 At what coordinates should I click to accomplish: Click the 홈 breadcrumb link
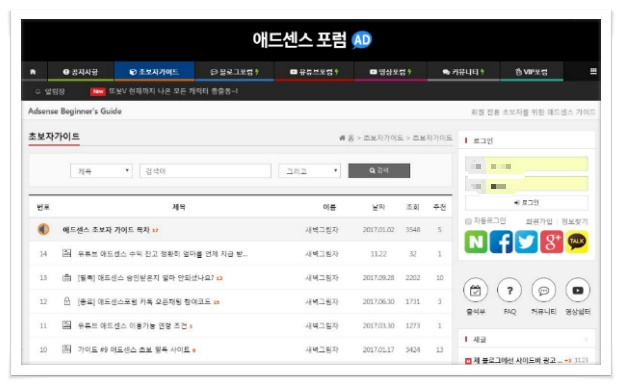pos(351,138)
